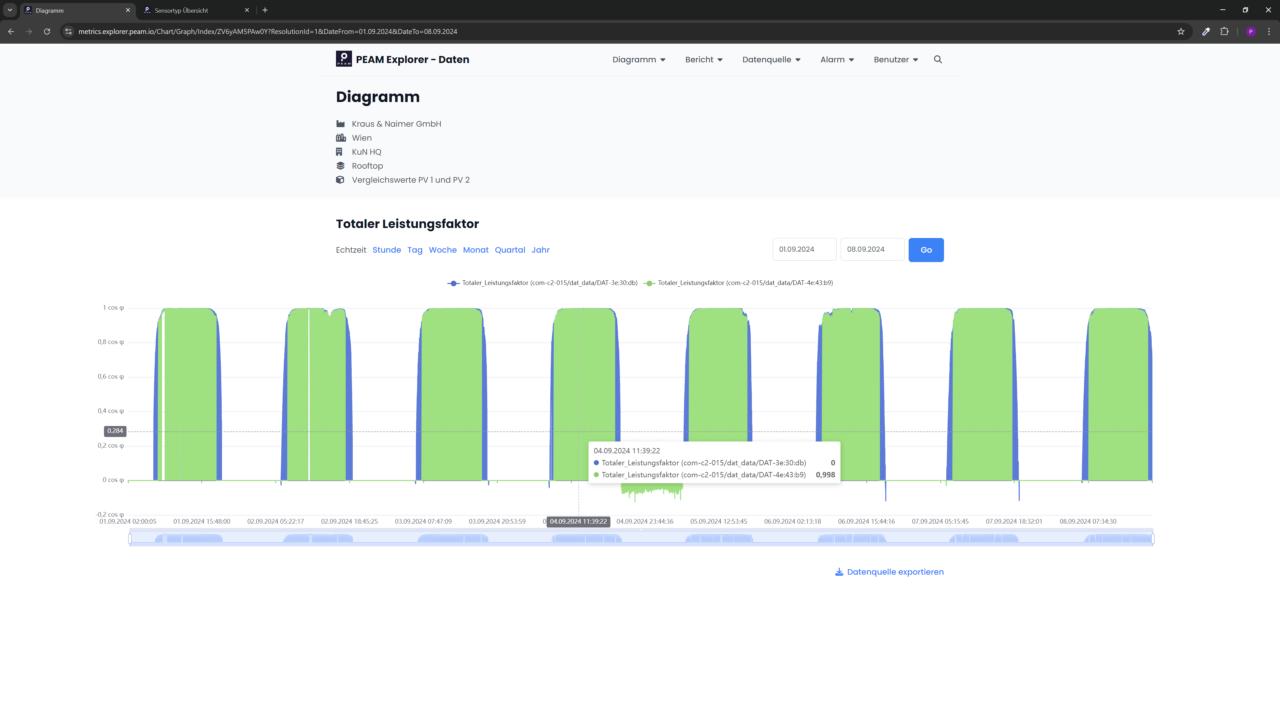Toggle the green DAT-4e:43:b9 legend series
This screenshot has width=1280, height=720.
coord(739,283)
